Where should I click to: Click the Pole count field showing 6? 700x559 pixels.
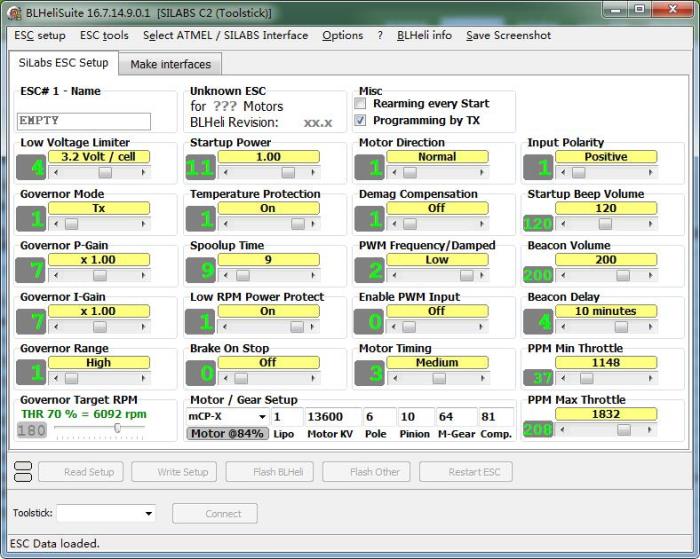pos(379,417)
